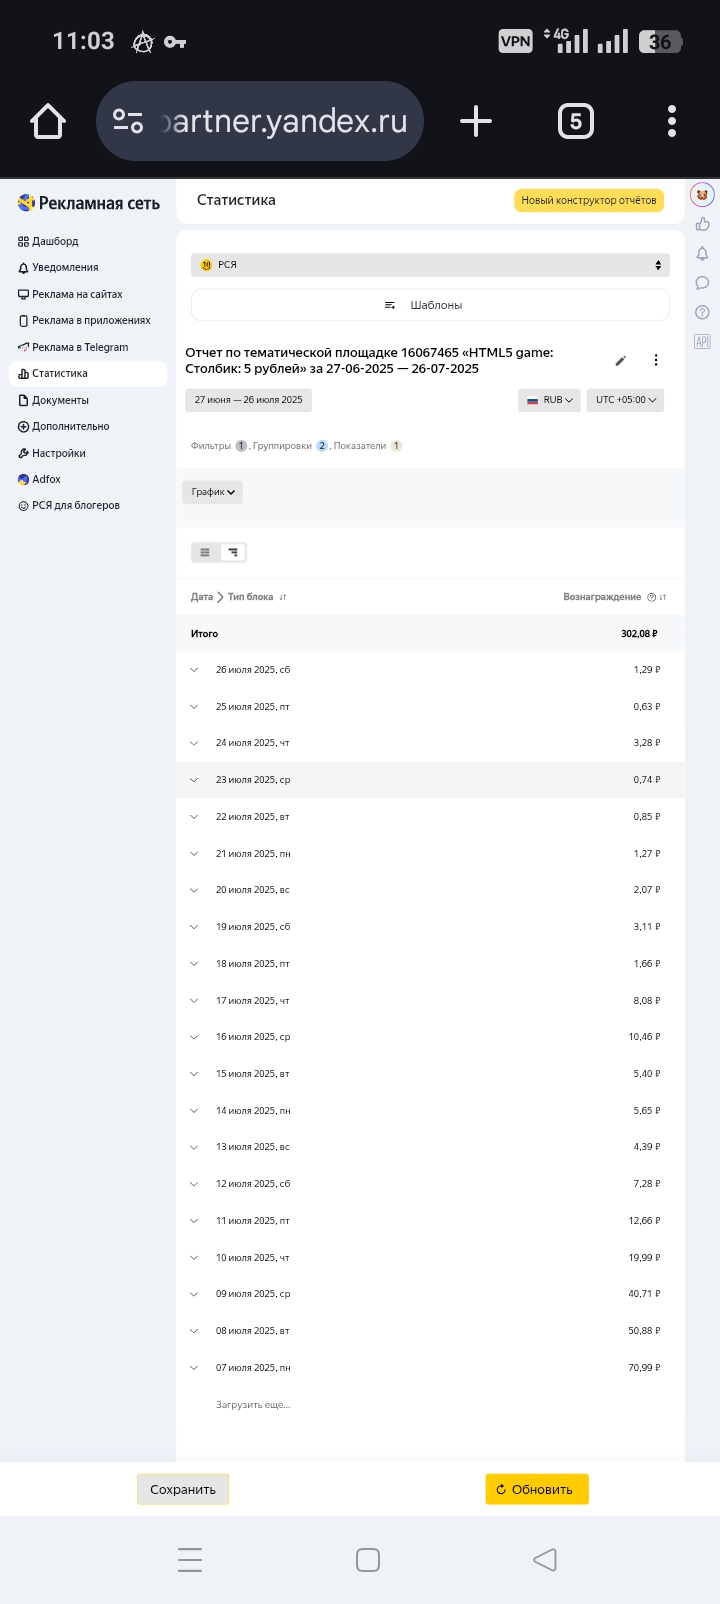Open the three-dot report options menu
This screenshot has height=1604, width=720.
pos(656,361)
